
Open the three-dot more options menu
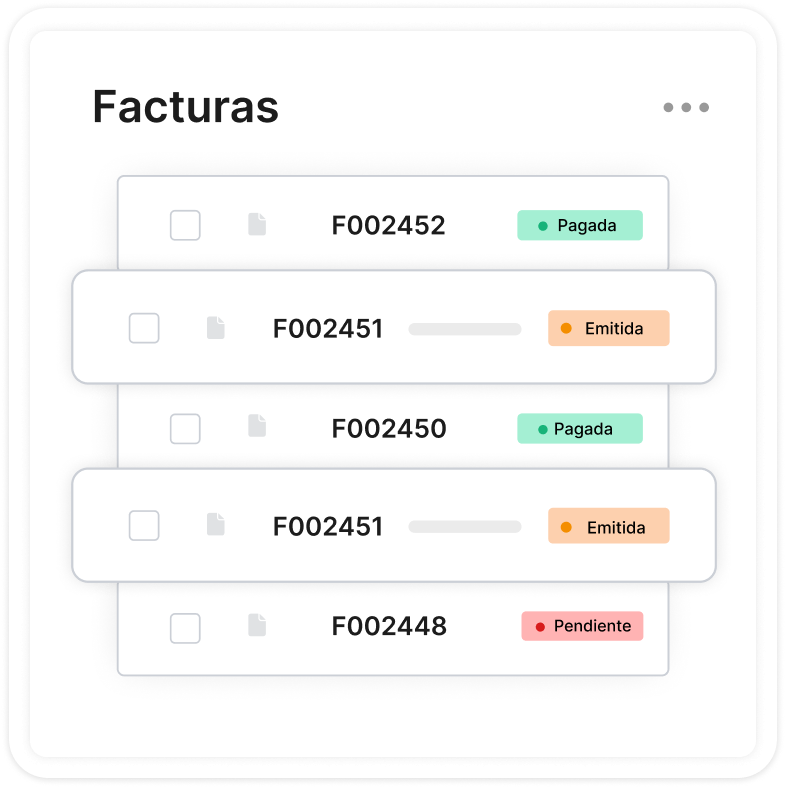(x=686, y=107)
